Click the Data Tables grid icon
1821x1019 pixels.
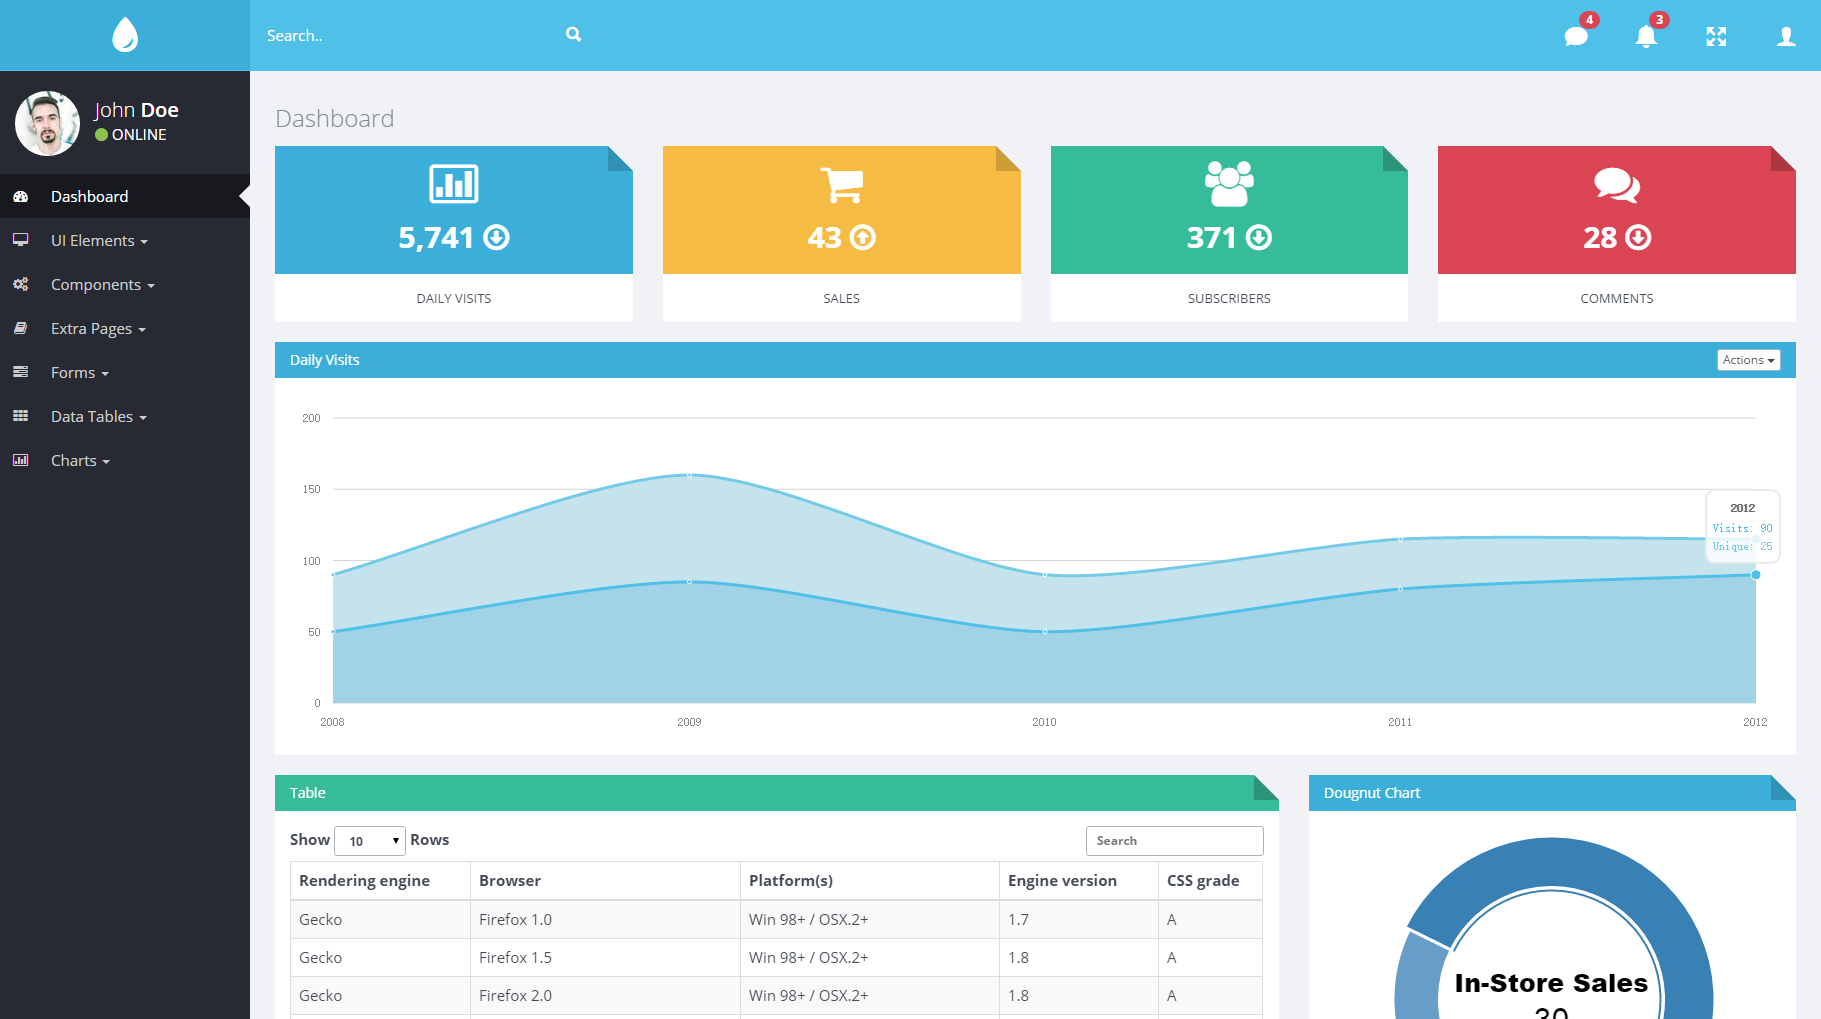[21, 416]
